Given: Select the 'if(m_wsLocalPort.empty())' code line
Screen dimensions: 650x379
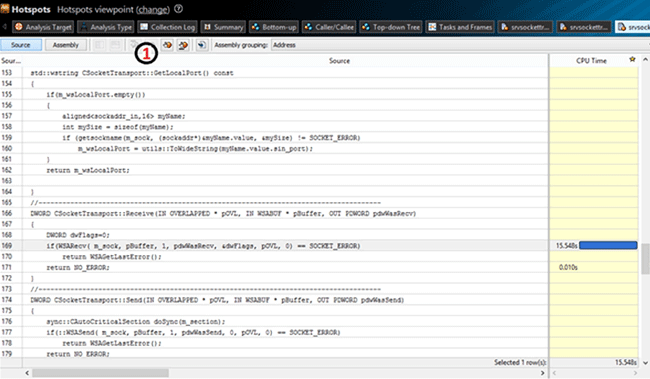Looking at the screenshot, I should (96, 95).
